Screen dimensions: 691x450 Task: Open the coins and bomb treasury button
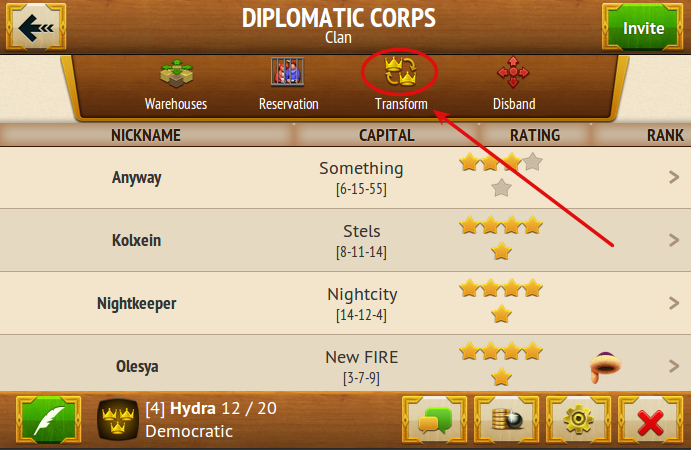point(506,420)
